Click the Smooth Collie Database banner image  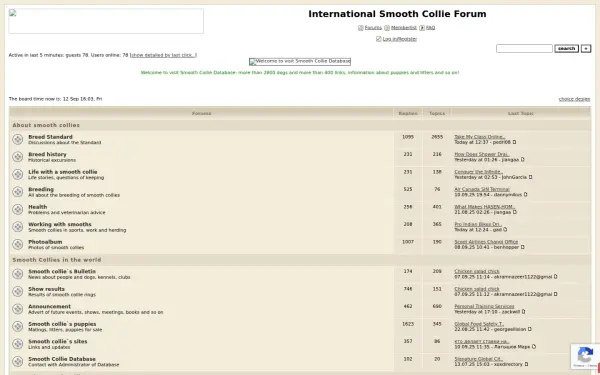[300, 62]
